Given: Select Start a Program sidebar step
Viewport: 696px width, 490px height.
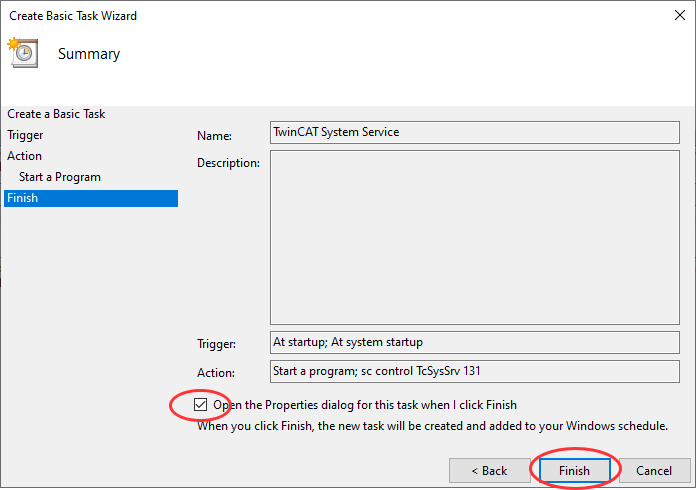Looking at the screenshot, I should pos(60,177).
